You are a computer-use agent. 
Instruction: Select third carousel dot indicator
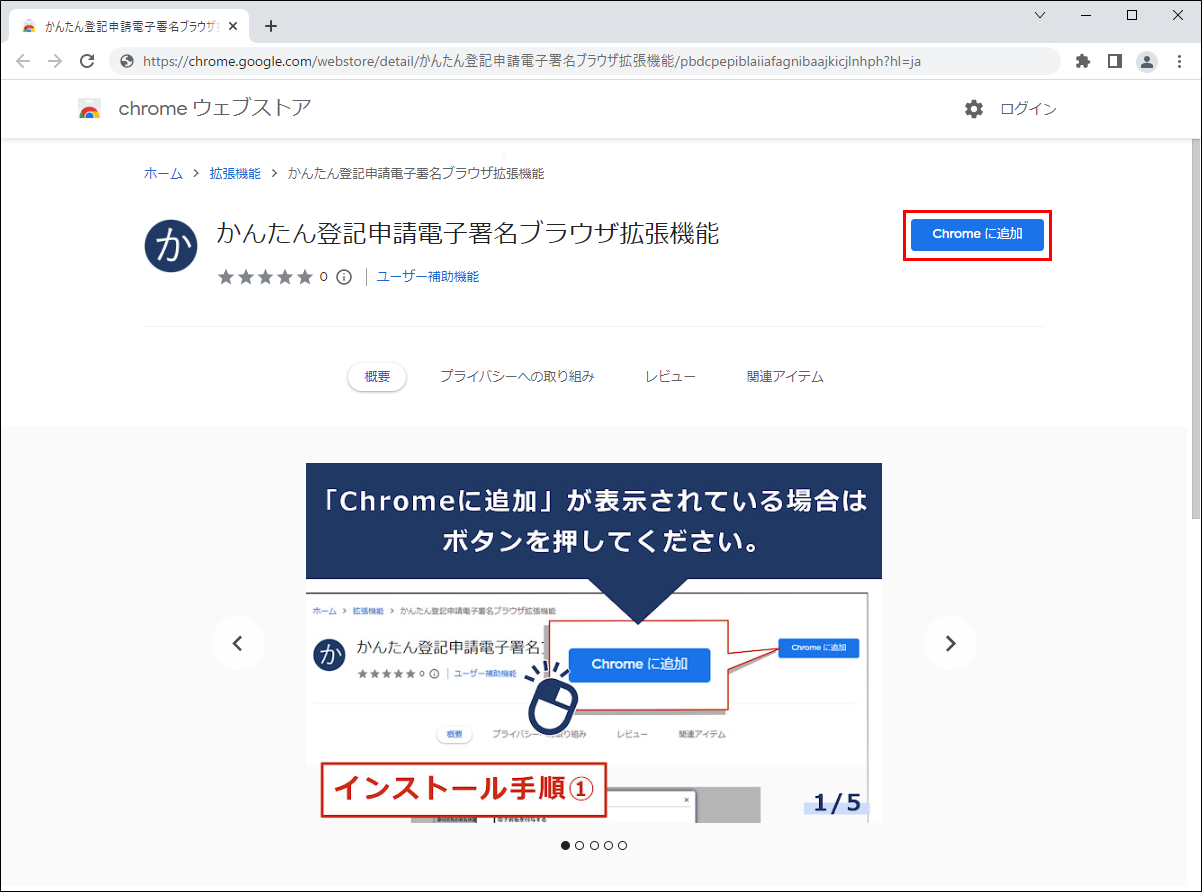click(x=594, y=845)
